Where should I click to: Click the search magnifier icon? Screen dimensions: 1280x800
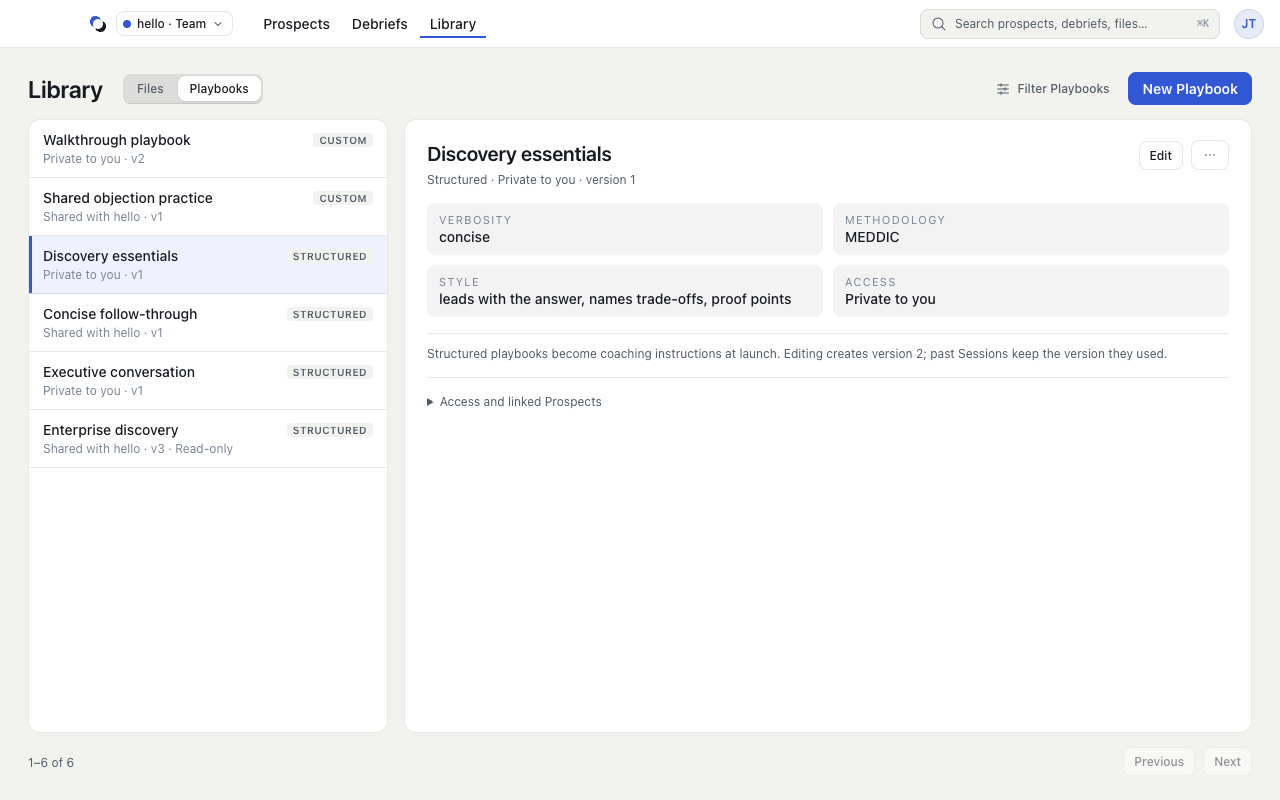(939, 24)
